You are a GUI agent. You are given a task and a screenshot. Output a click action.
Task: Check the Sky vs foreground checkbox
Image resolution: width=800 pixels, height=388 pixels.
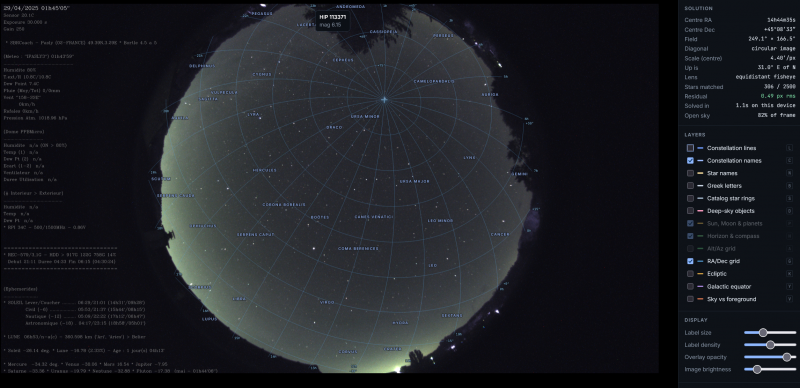pyautogui.click(x=690, y=299)
